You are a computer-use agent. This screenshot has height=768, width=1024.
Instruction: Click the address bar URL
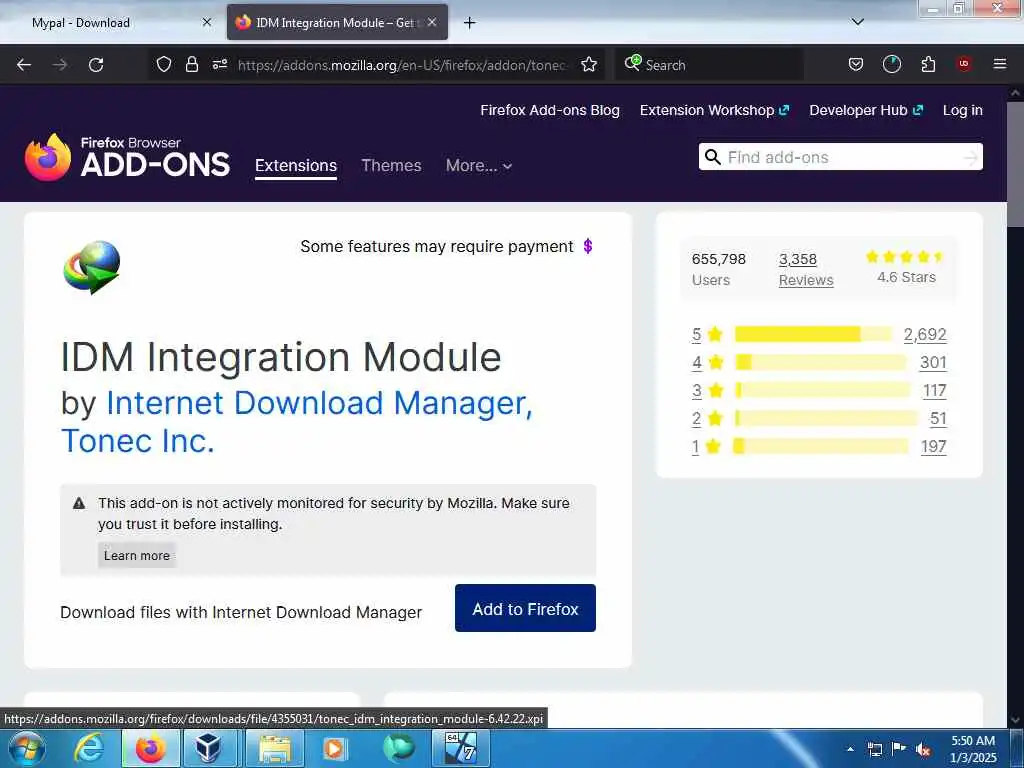click(402, 65)
